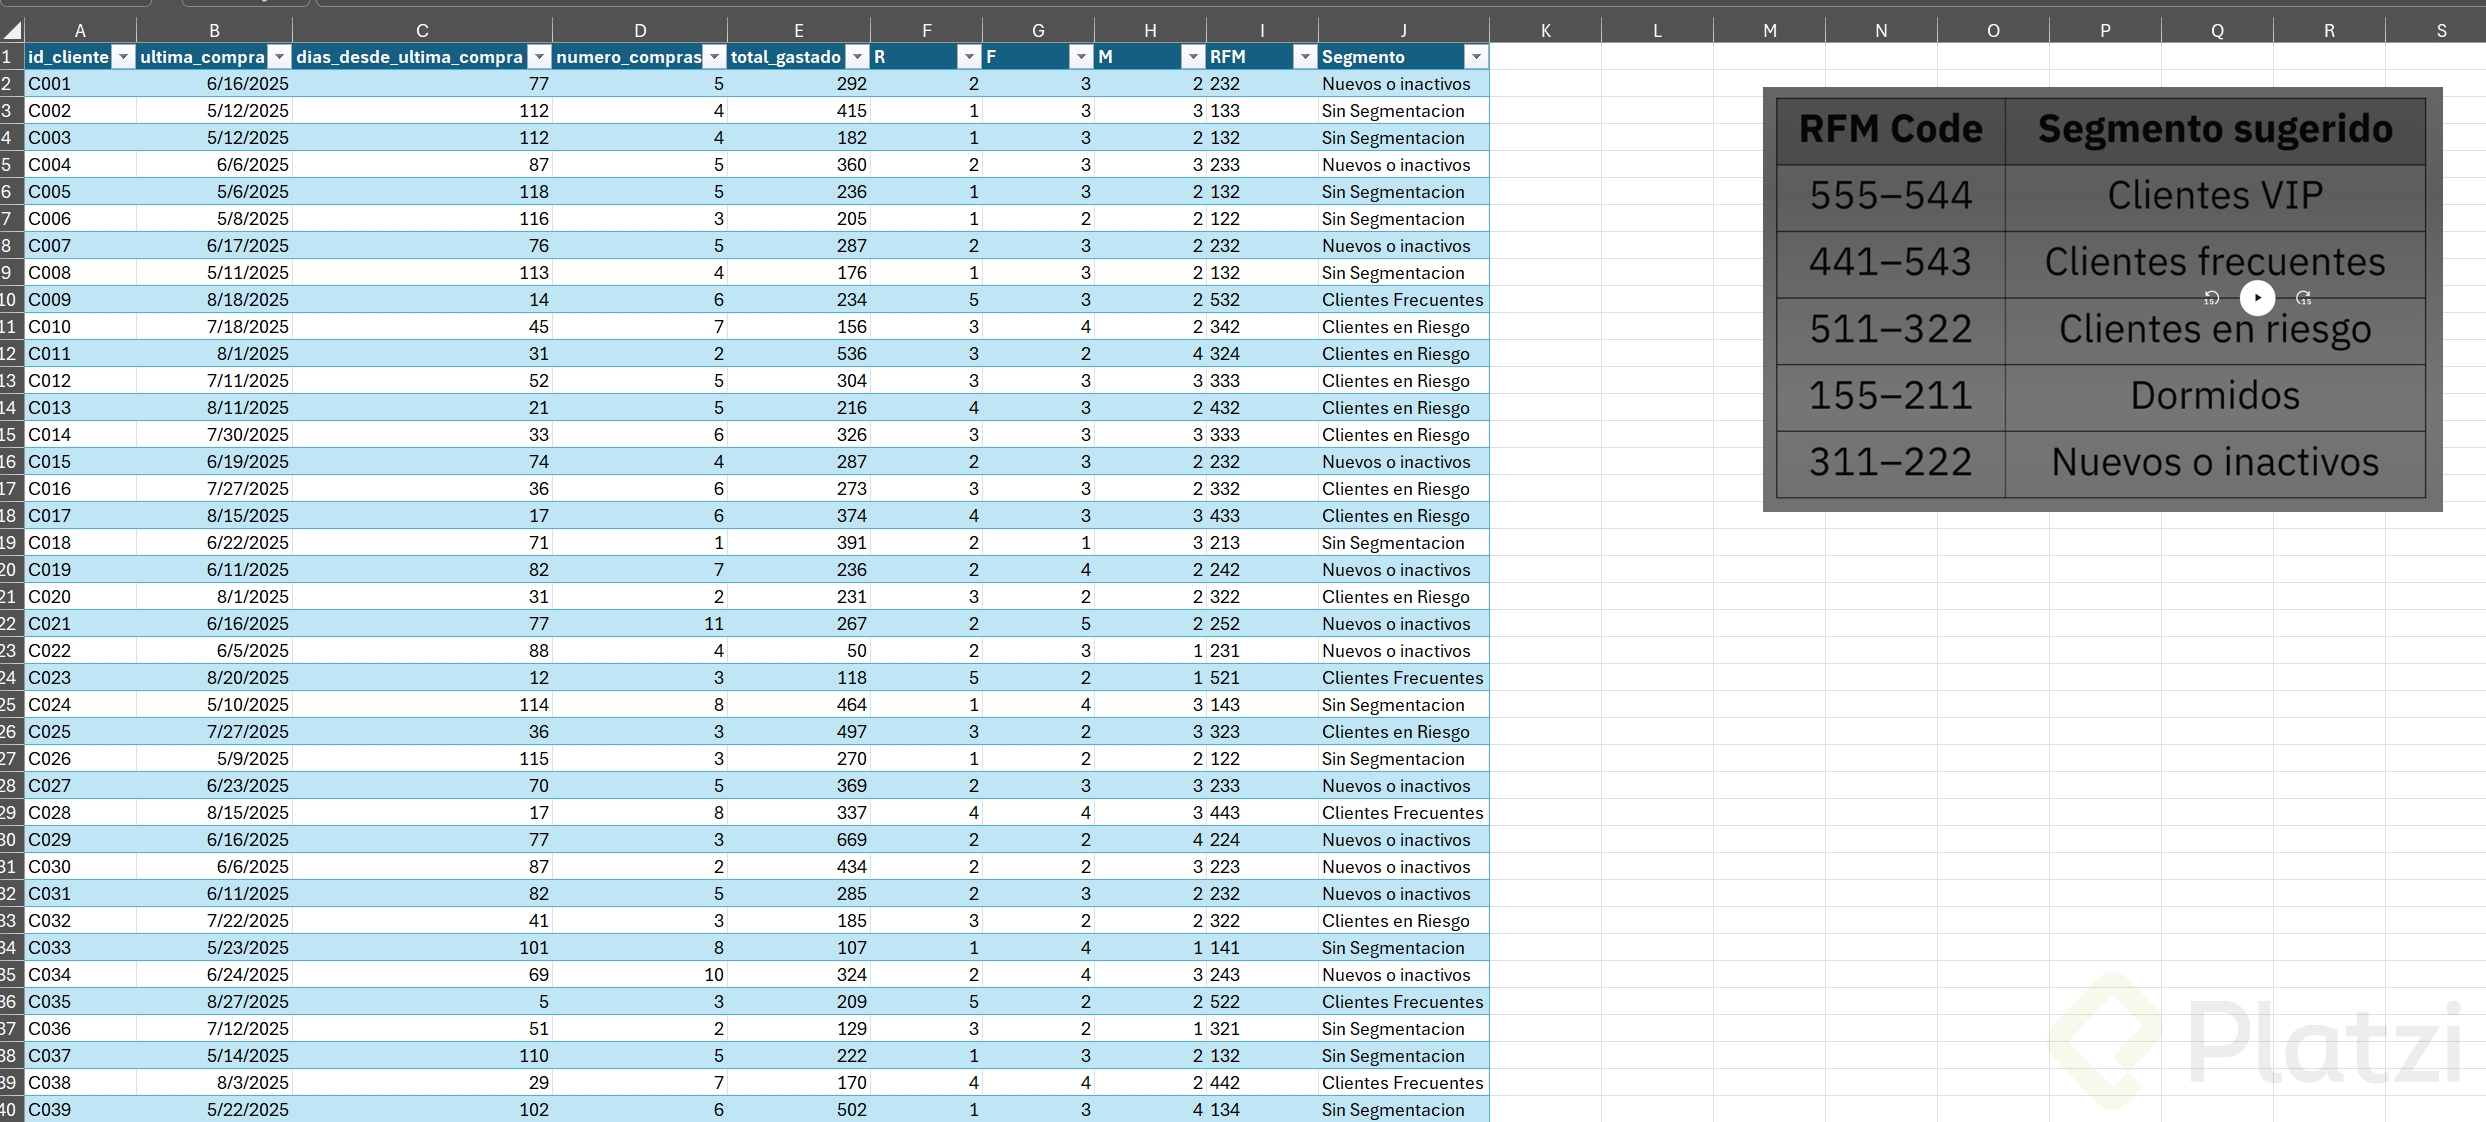Viewport: 2486px width, 1122px height.
Task: Select numero_compras value 11
Action: (x=640, y=624)
